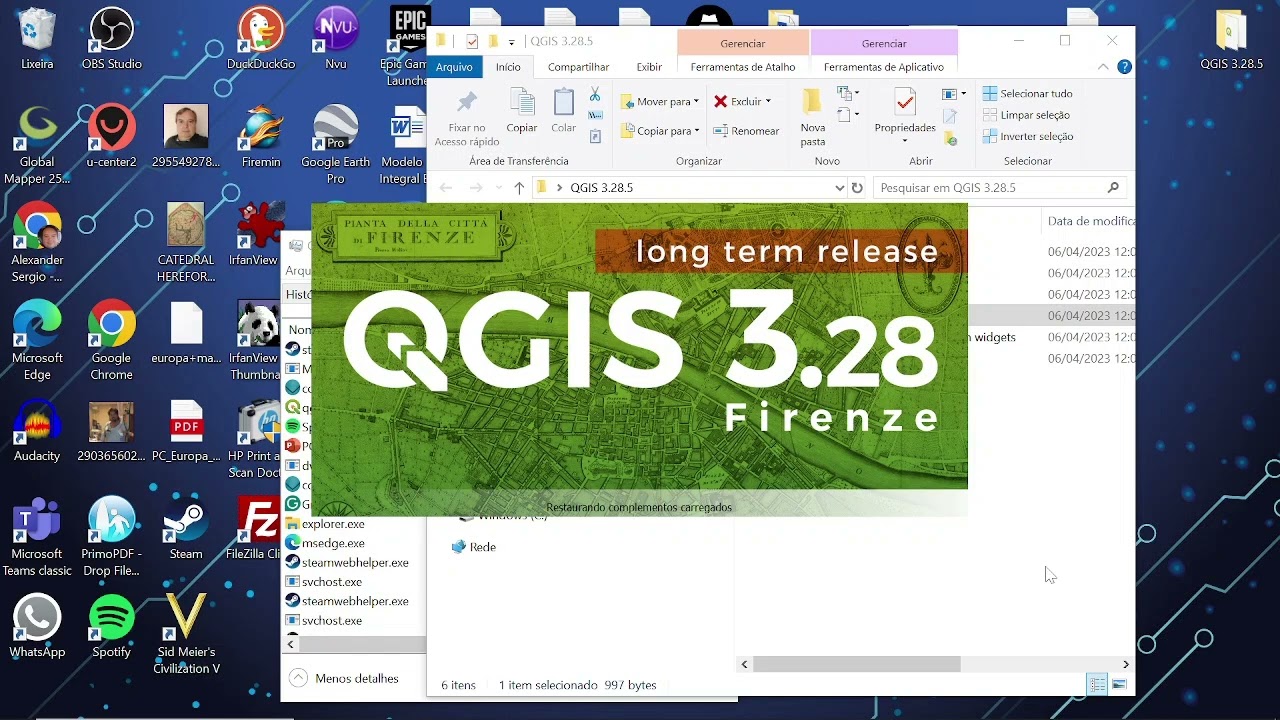This screenshot has width=1280, height=720.
Task: Select the PrimoPDF desktop shortcut
Action: 111,538
